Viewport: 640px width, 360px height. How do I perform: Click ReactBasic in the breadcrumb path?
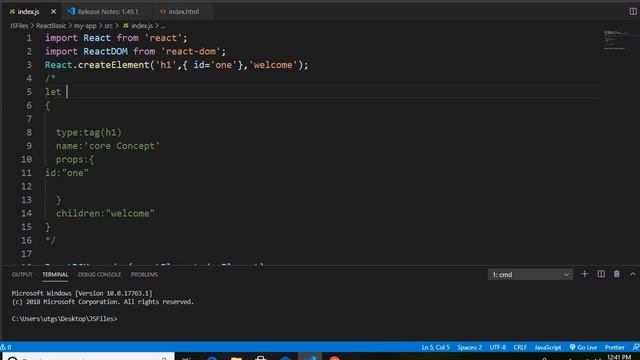(x=51, y=26)
